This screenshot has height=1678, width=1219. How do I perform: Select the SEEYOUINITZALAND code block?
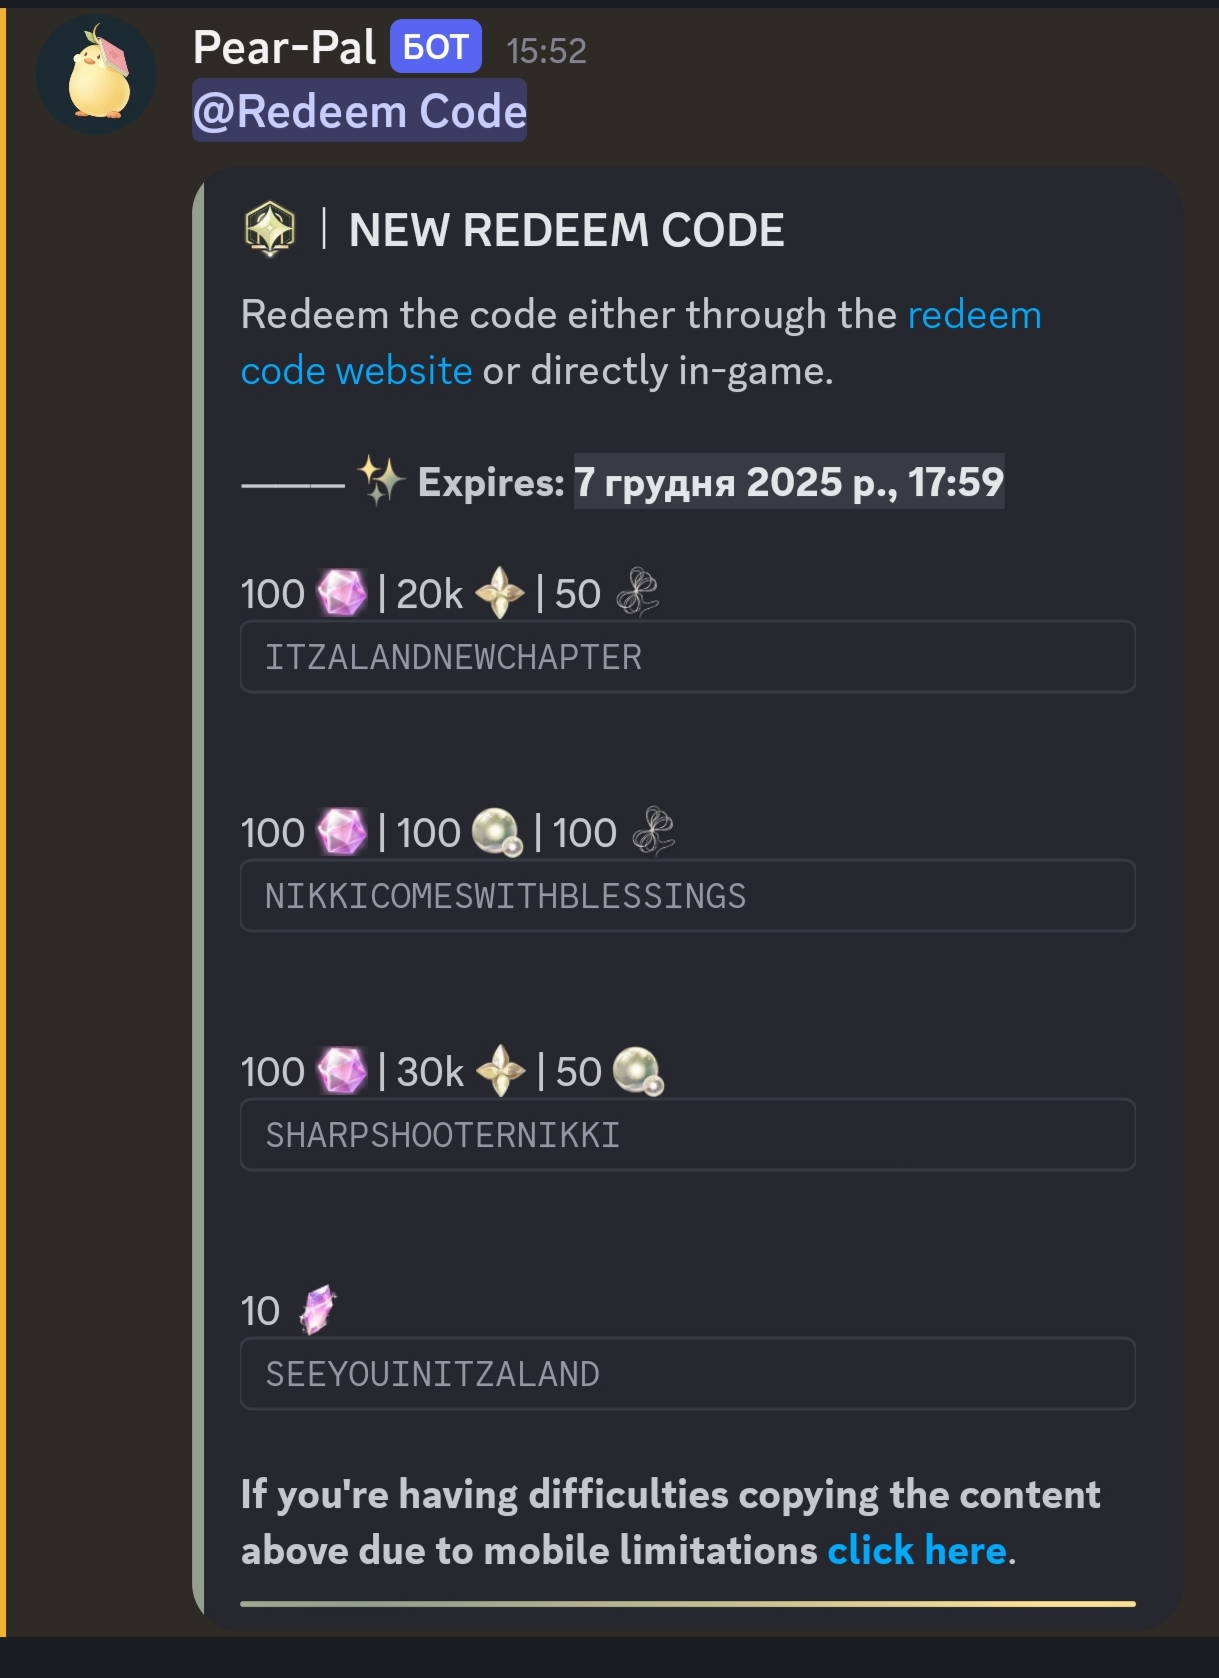687,1374
